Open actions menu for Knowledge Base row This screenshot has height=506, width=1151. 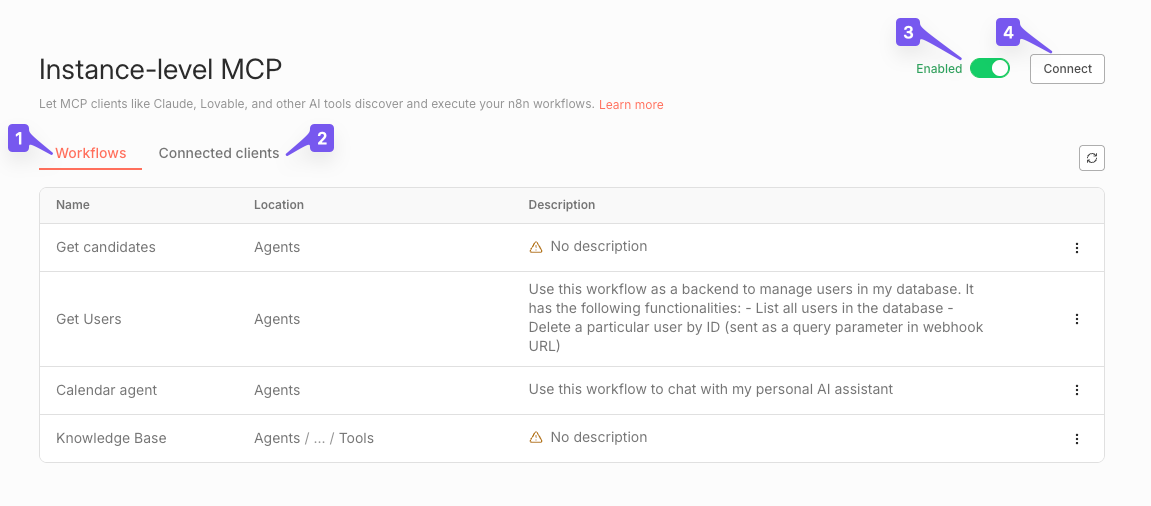tap(1077, 439)
